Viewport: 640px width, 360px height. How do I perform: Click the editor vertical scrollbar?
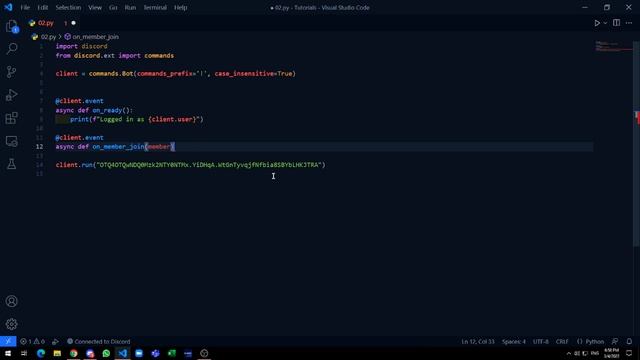[636, 144]
